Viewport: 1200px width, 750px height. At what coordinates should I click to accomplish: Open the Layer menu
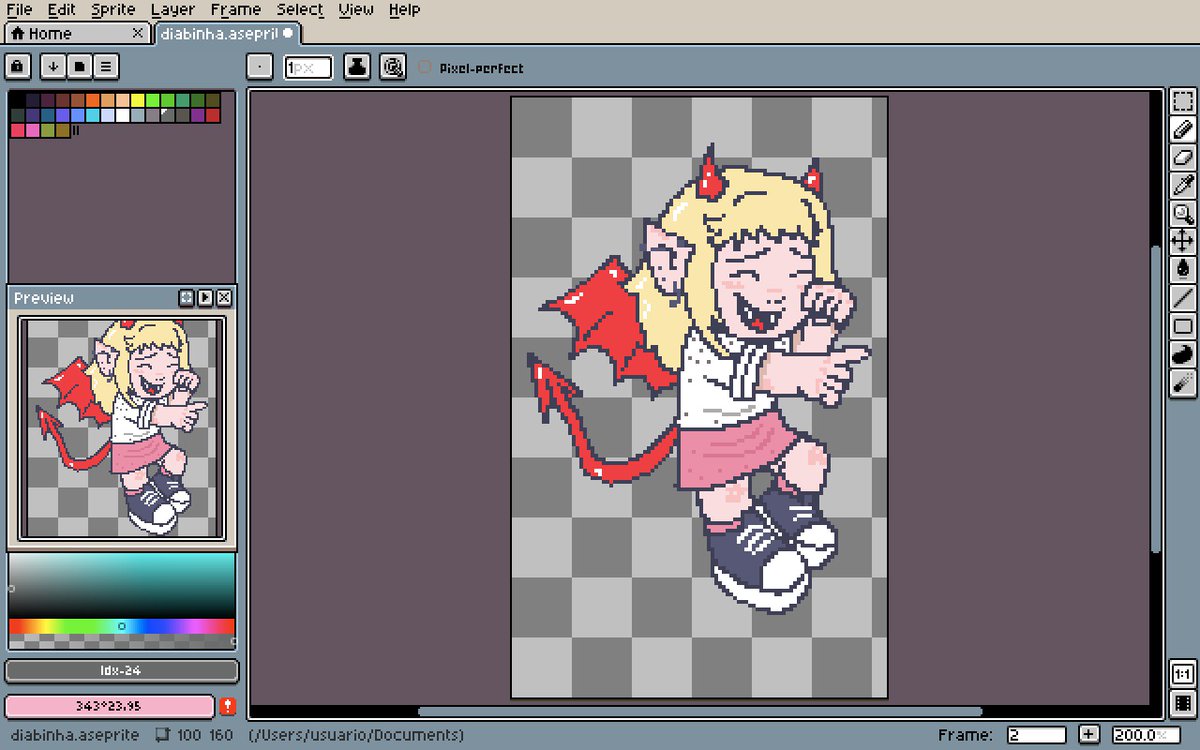173,10
